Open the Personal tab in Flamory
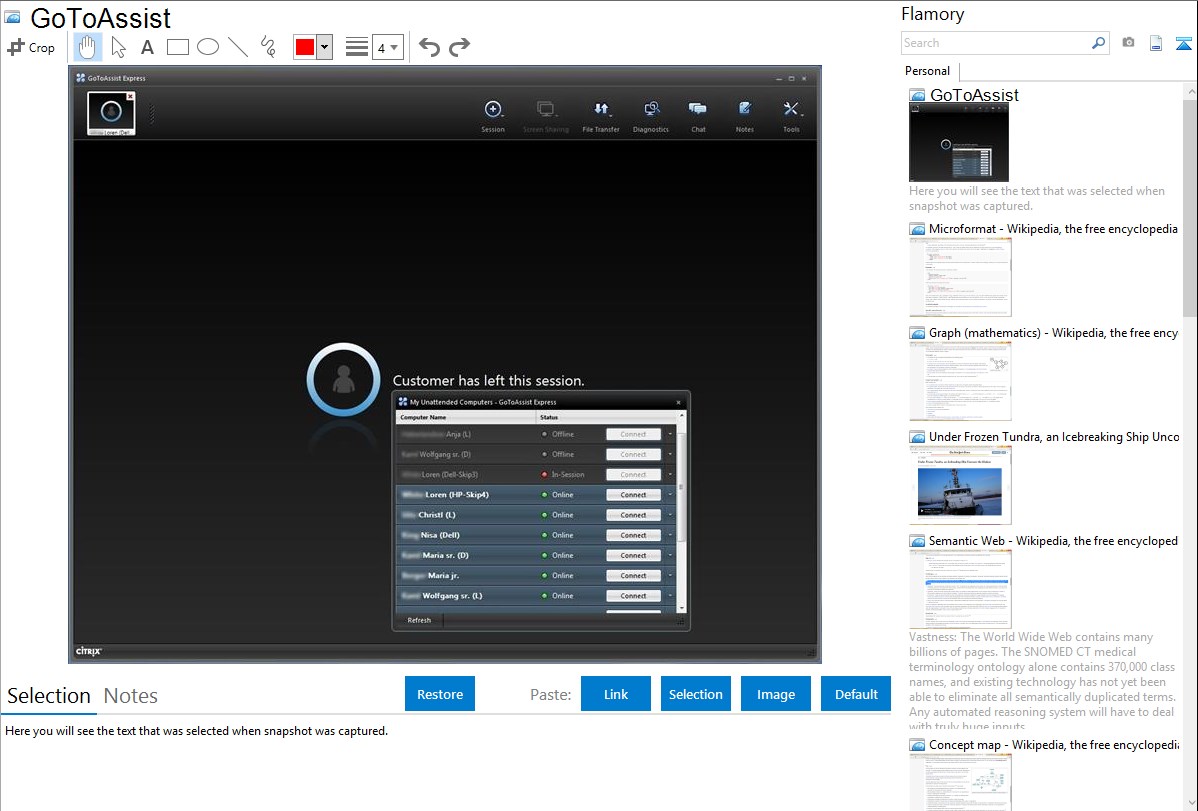This screenshot has width=1198, height=811. pyautogui.click(x=928, y=71)
